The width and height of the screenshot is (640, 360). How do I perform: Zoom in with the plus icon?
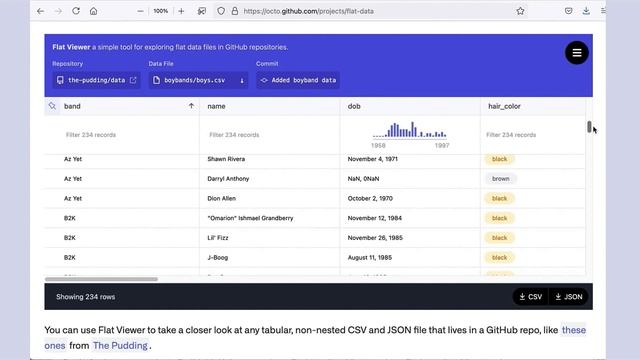click(x=181, y=11)
